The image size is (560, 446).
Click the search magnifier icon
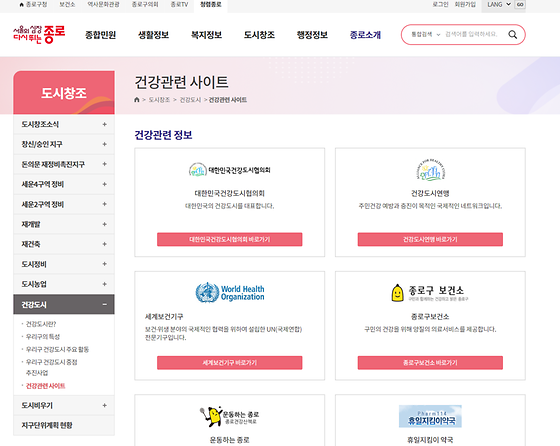(512, 35)
